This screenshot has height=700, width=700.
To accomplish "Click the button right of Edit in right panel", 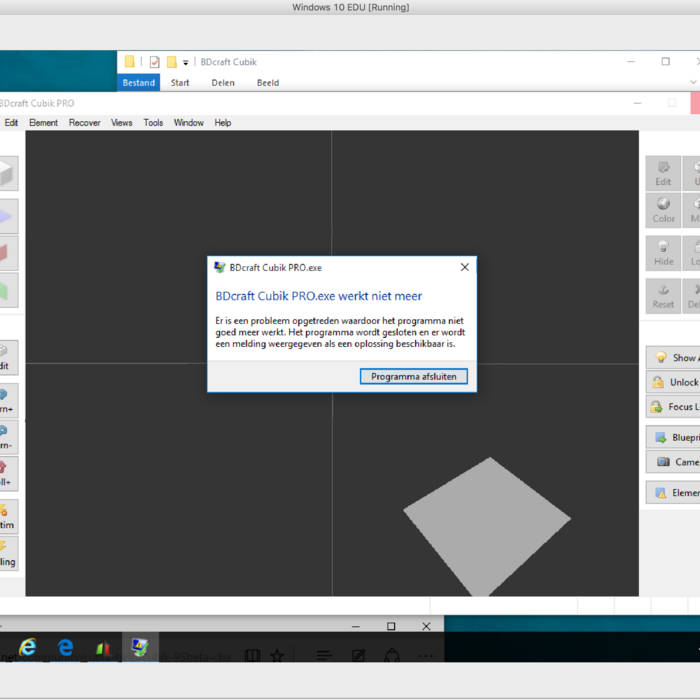I will tap(692, 173).
